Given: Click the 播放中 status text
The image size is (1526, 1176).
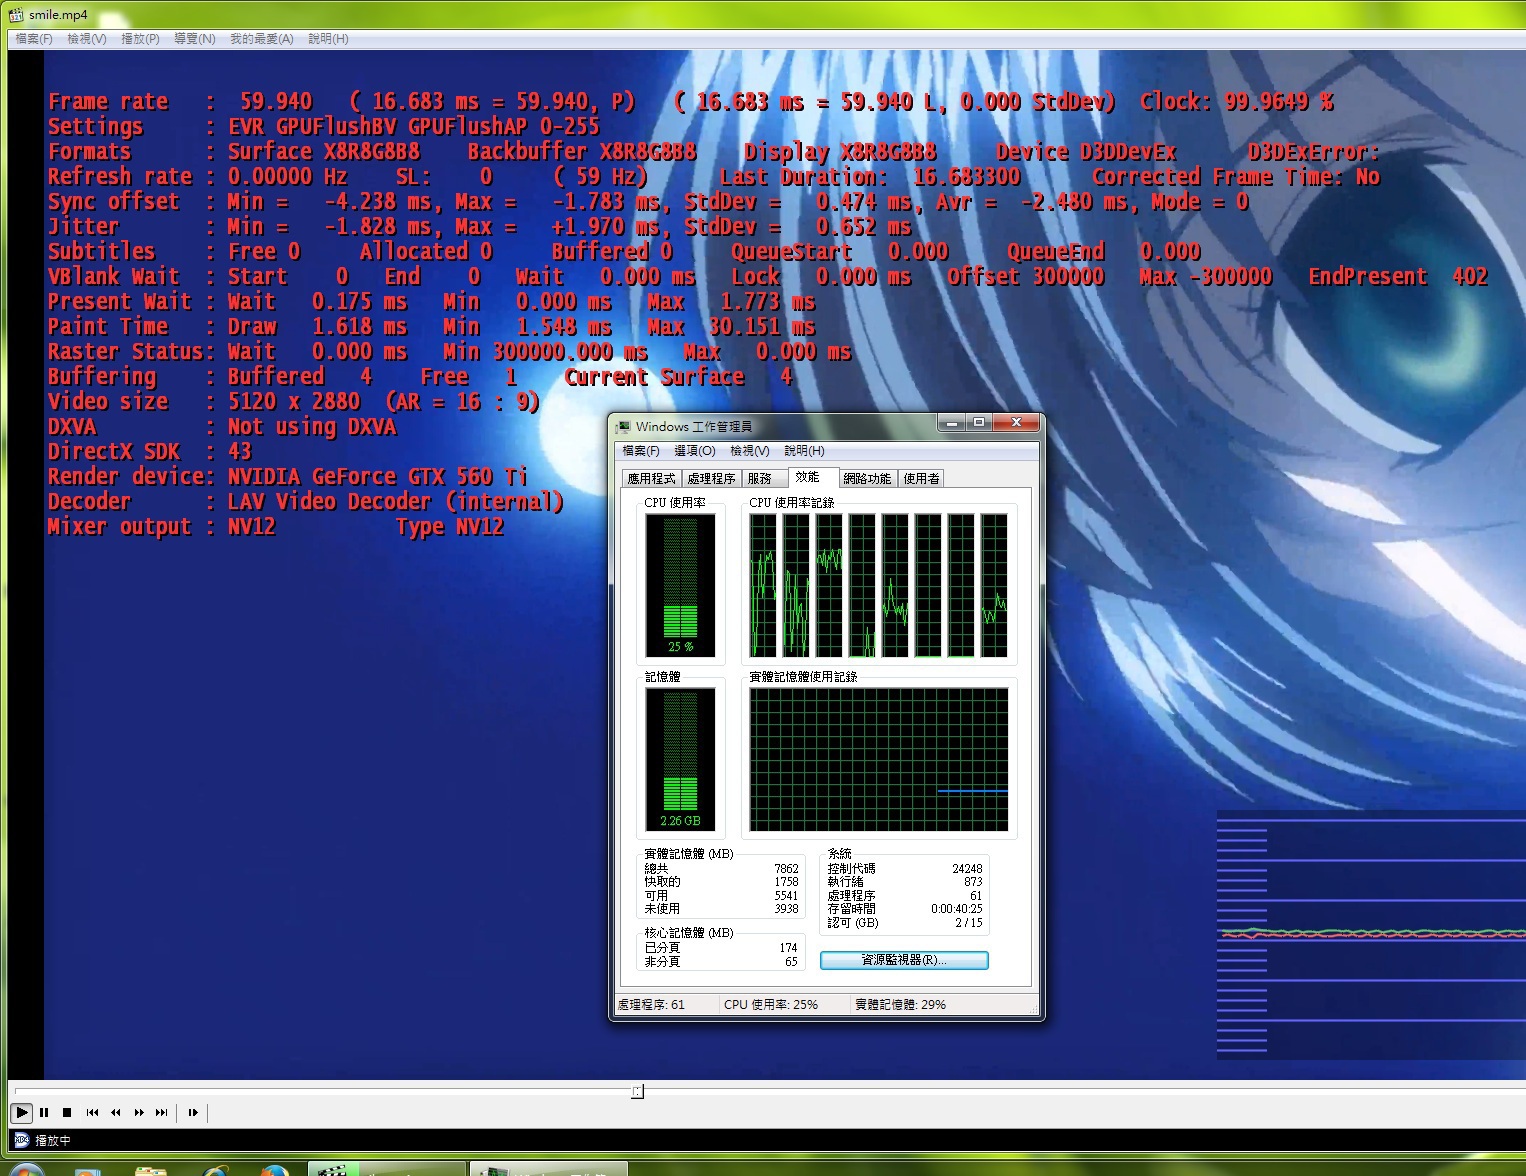Looking at the screenshot, I should pyautogui.click(x=53, y=1140).
